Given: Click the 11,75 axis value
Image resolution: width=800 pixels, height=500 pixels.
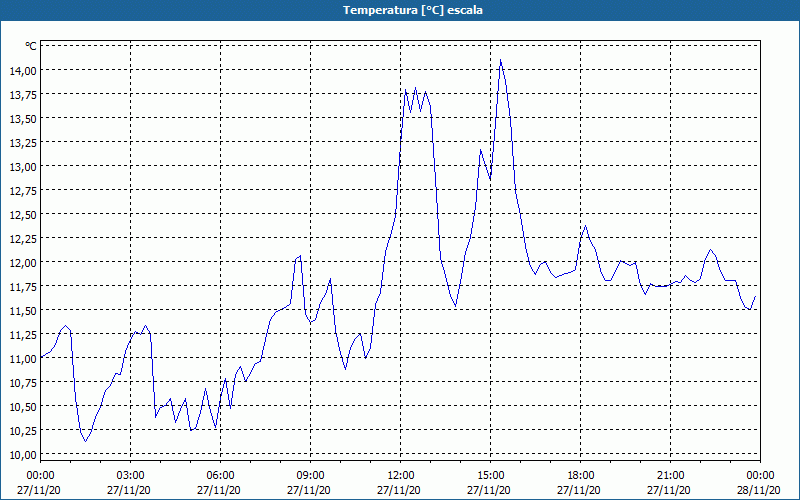Looking at the screenshot, I should pyautogui.click(x=23, y=286).
